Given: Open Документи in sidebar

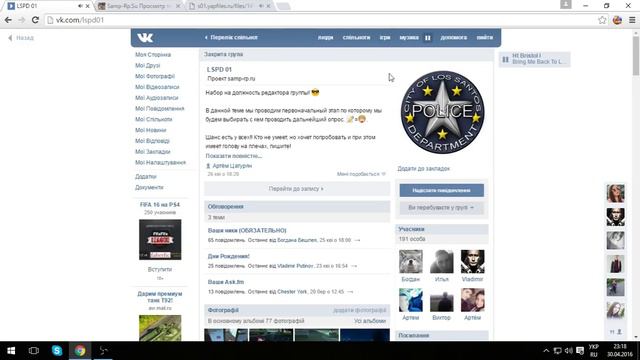Looking at the screenshot, I should [149, 187].
